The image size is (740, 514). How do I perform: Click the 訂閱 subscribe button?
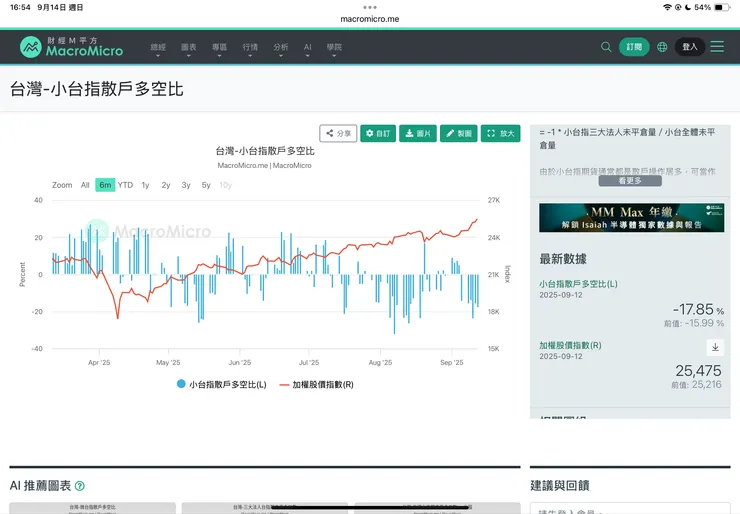coord(634,47)
